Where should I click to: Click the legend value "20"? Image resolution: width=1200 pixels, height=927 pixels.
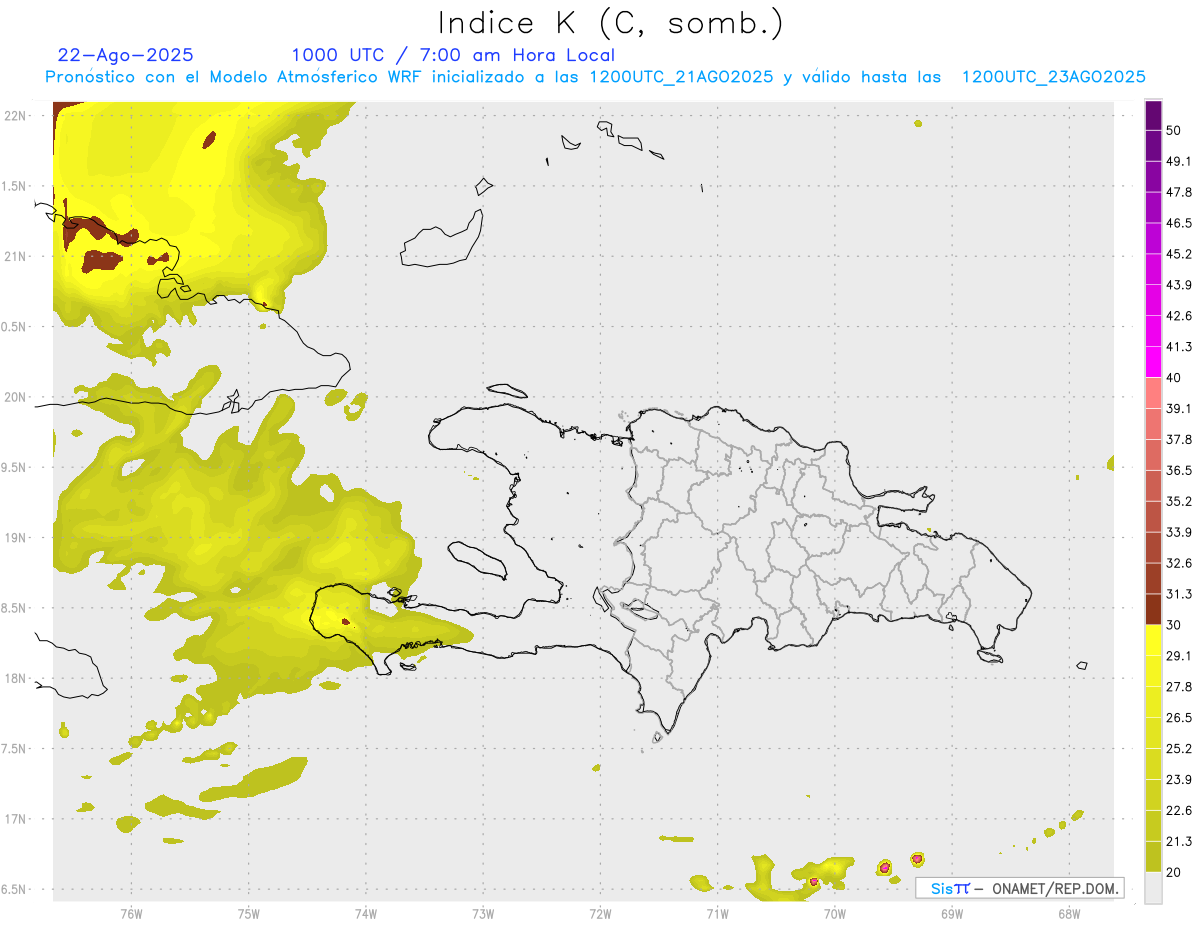[1175, 872]
